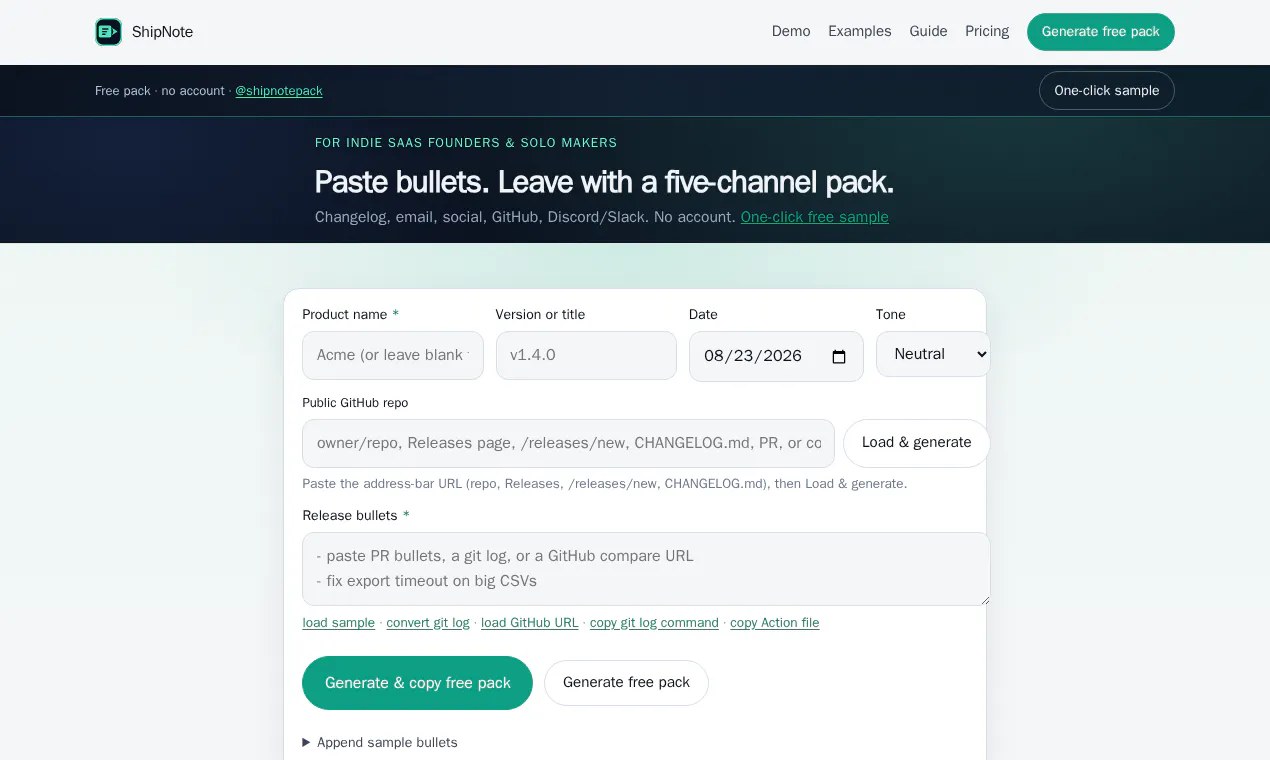Click the copy git log command link

(x=654, y=623)
